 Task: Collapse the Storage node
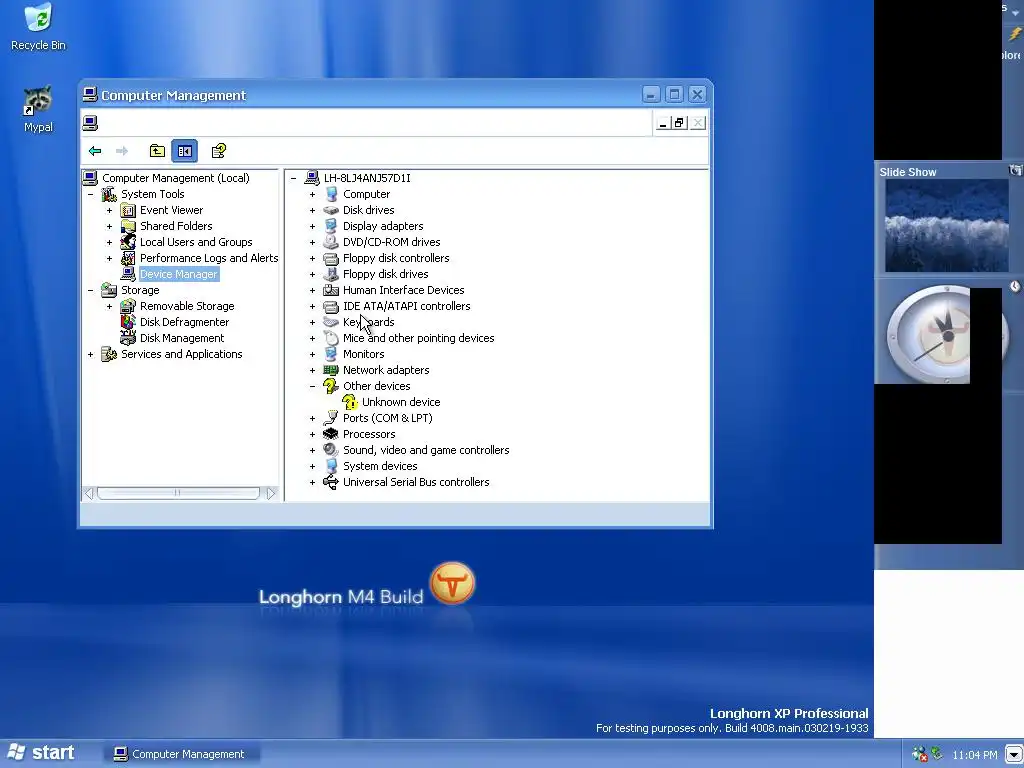91,290
